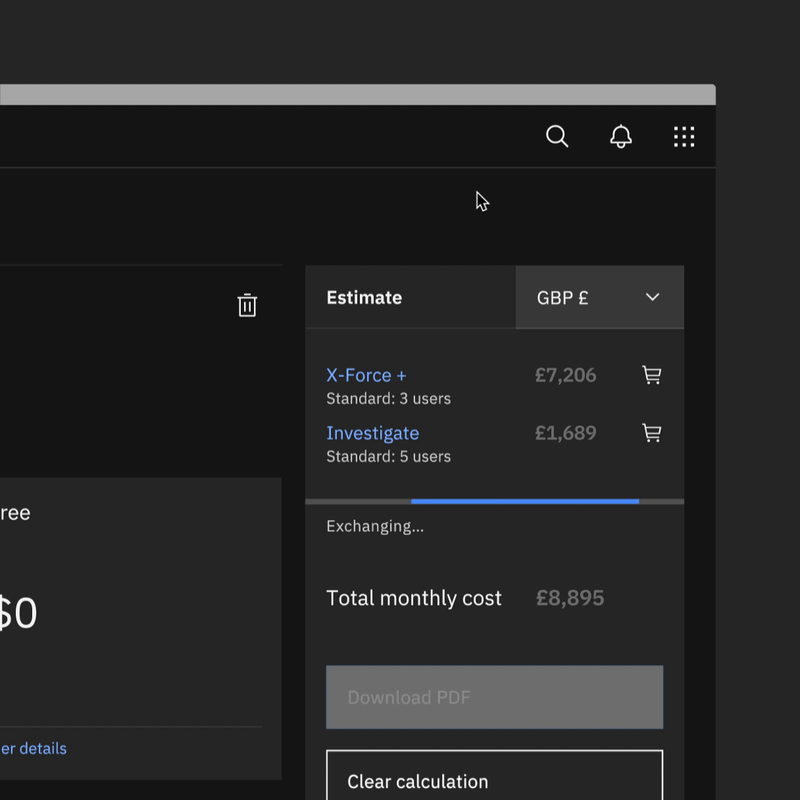
Task: Open the app switcher grid icon
Action: pyautogui.click(x=684, y=137)
